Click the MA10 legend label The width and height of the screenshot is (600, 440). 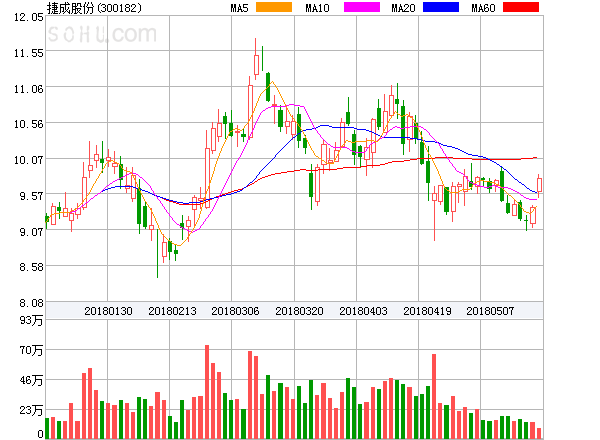(317, 8)
